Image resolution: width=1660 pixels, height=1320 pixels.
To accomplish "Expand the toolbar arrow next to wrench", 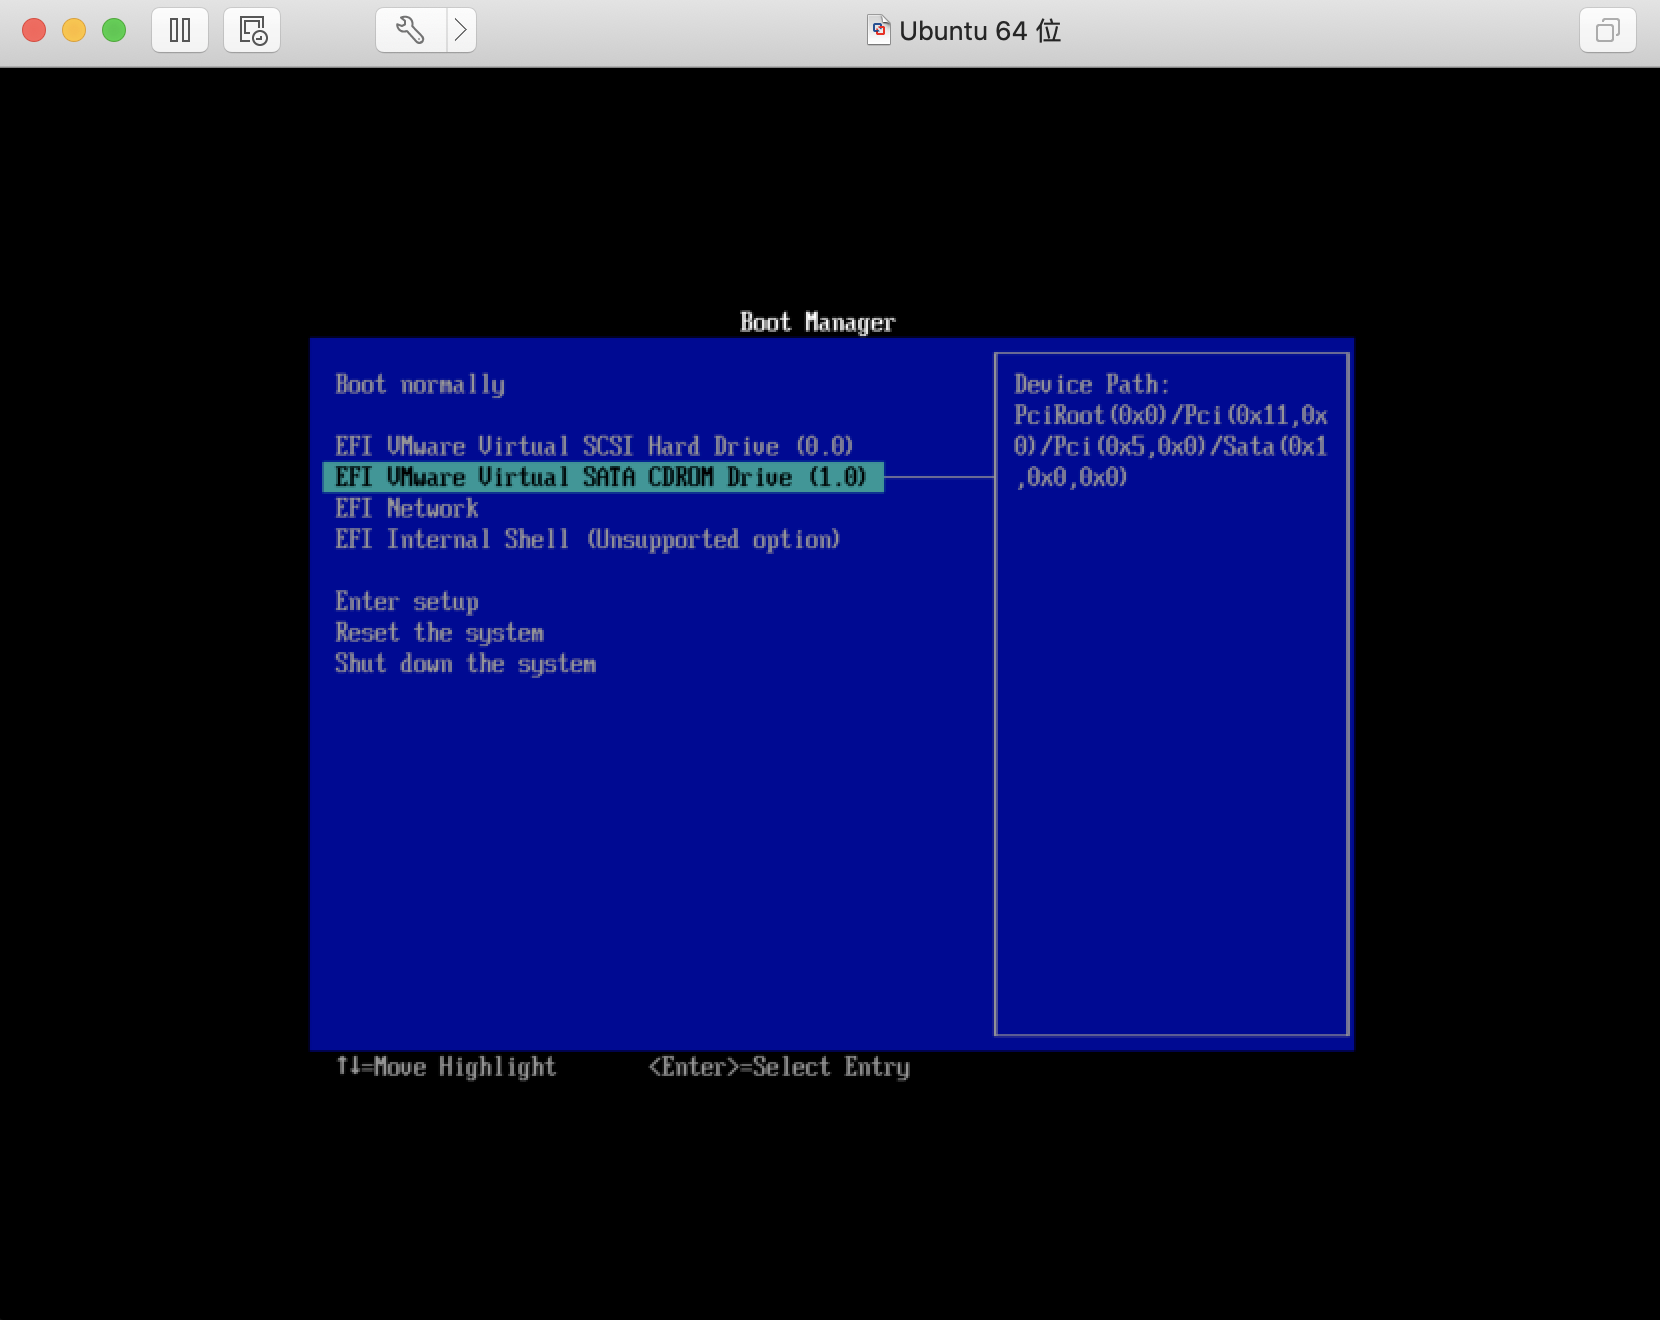I will 461,30.
